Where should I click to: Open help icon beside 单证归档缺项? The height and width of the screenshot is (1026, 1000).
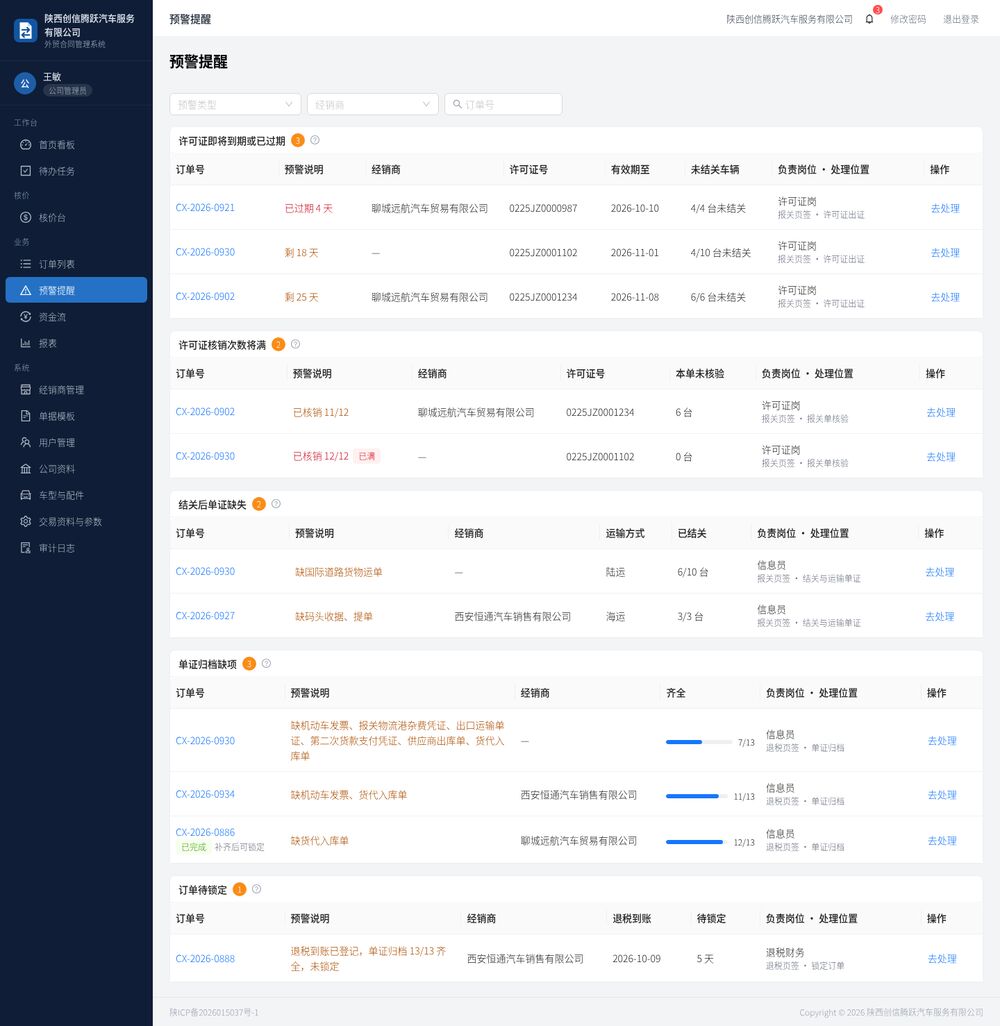click(x=266, y=663)
